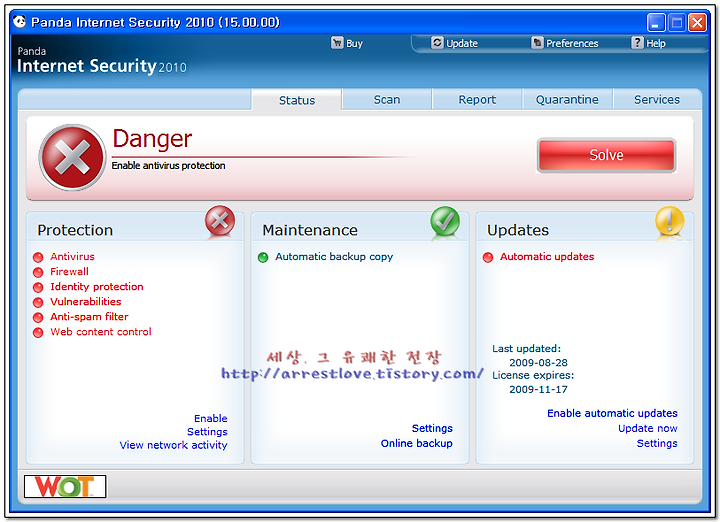Click the large red Danger X icon
The image size is (720, 522).
(x=72, y=157)
